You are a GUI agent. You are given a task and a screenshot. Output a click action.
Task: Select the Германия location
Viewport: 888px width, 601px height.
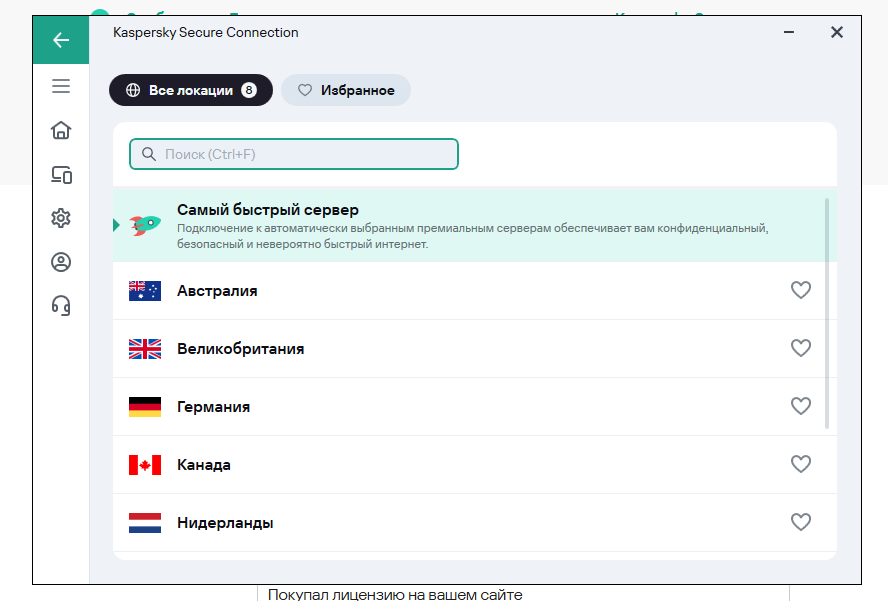tap(475, 407)
